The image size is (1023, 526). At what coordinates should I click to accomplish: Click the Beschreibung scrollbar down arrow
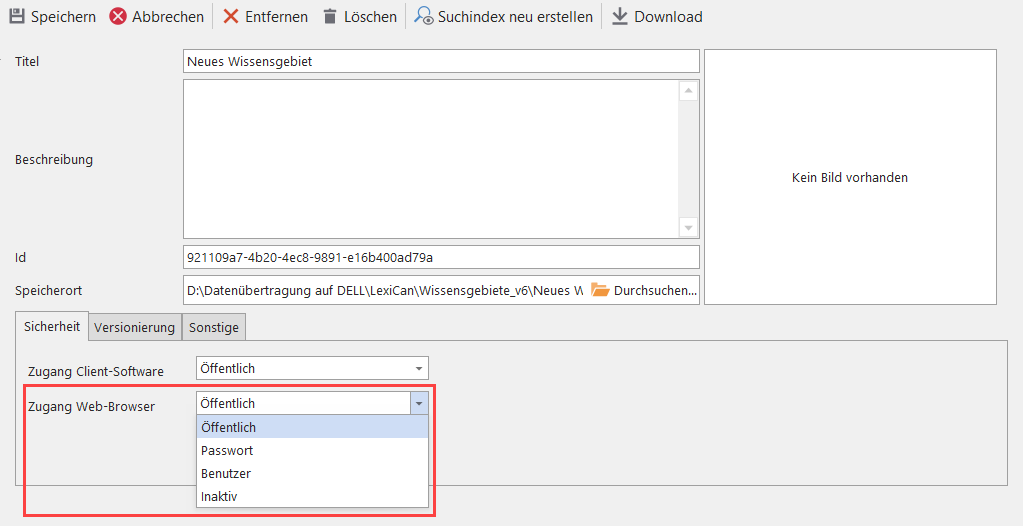point(688,227)
